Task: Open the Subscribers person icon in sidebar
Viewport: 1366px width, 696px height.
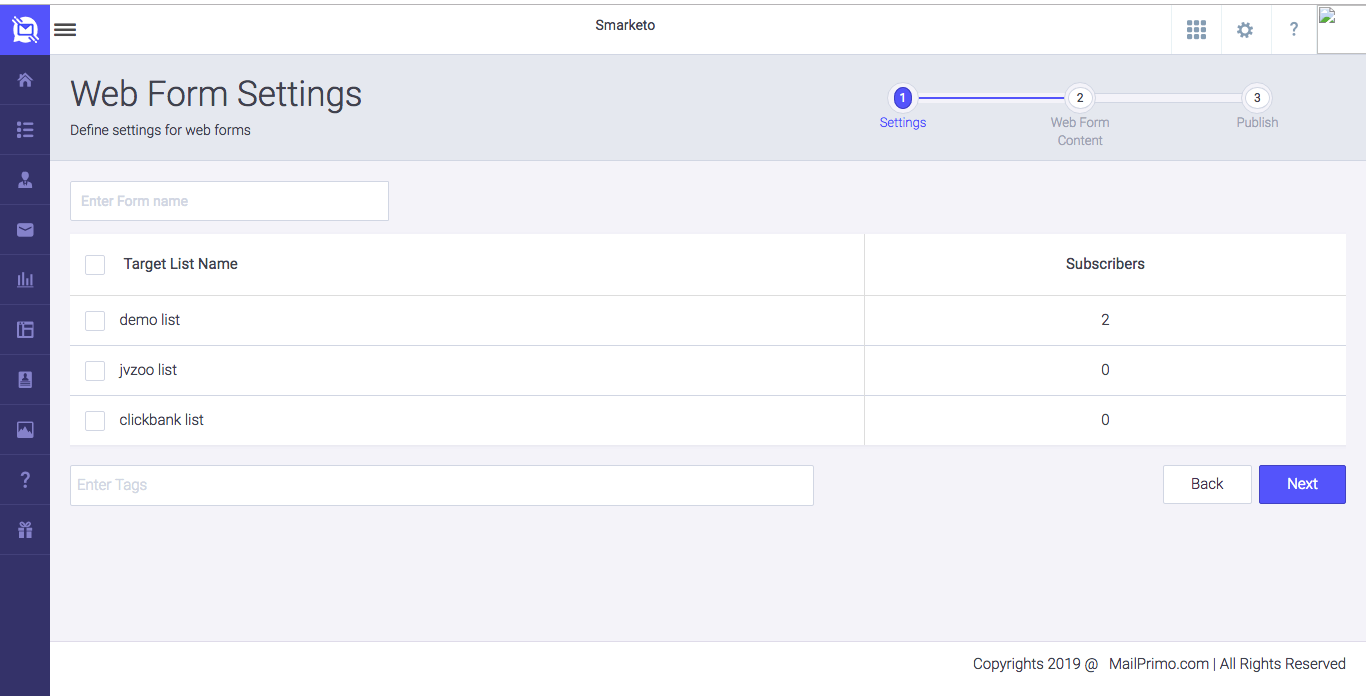Action: pos(25,180)
